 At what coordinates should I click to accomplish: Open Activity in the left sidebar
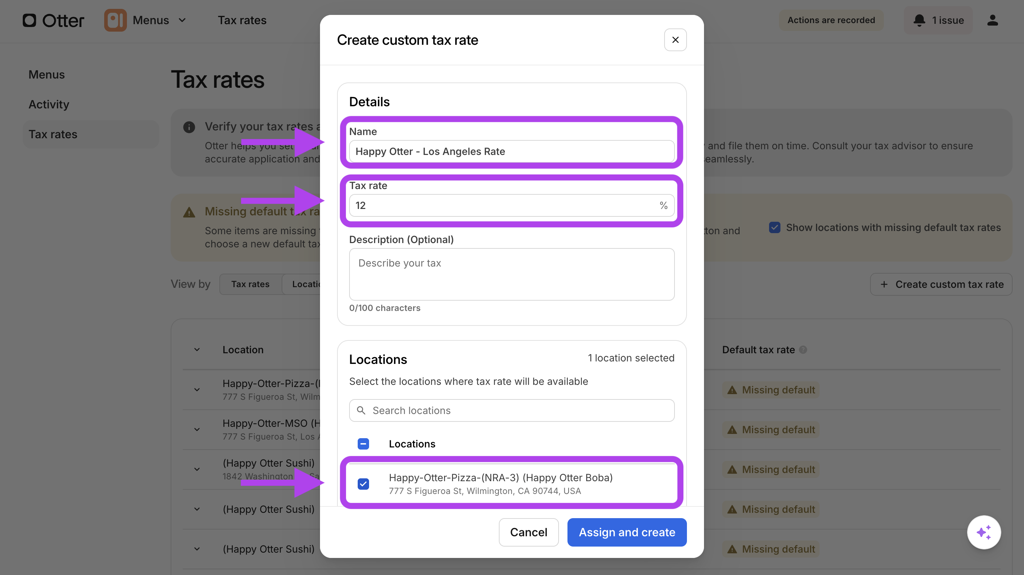pyautogui.click(x=49, y=104)
